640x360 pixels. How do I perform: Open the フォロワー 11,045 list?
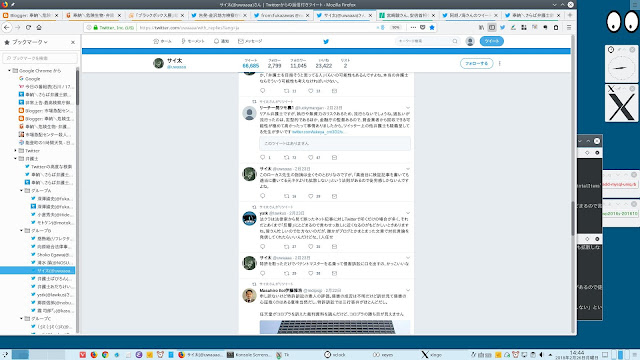pyautogui.click(x=298, y=63)
